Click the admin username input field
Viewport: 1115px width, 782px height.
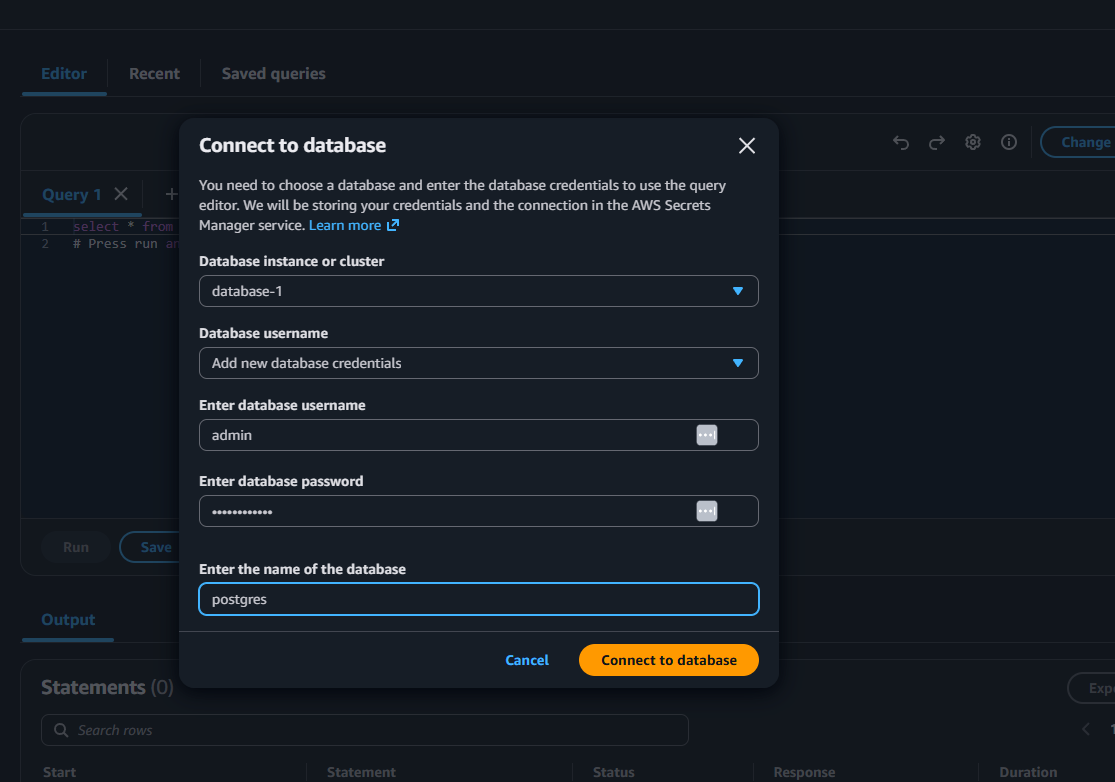(479, 435)
